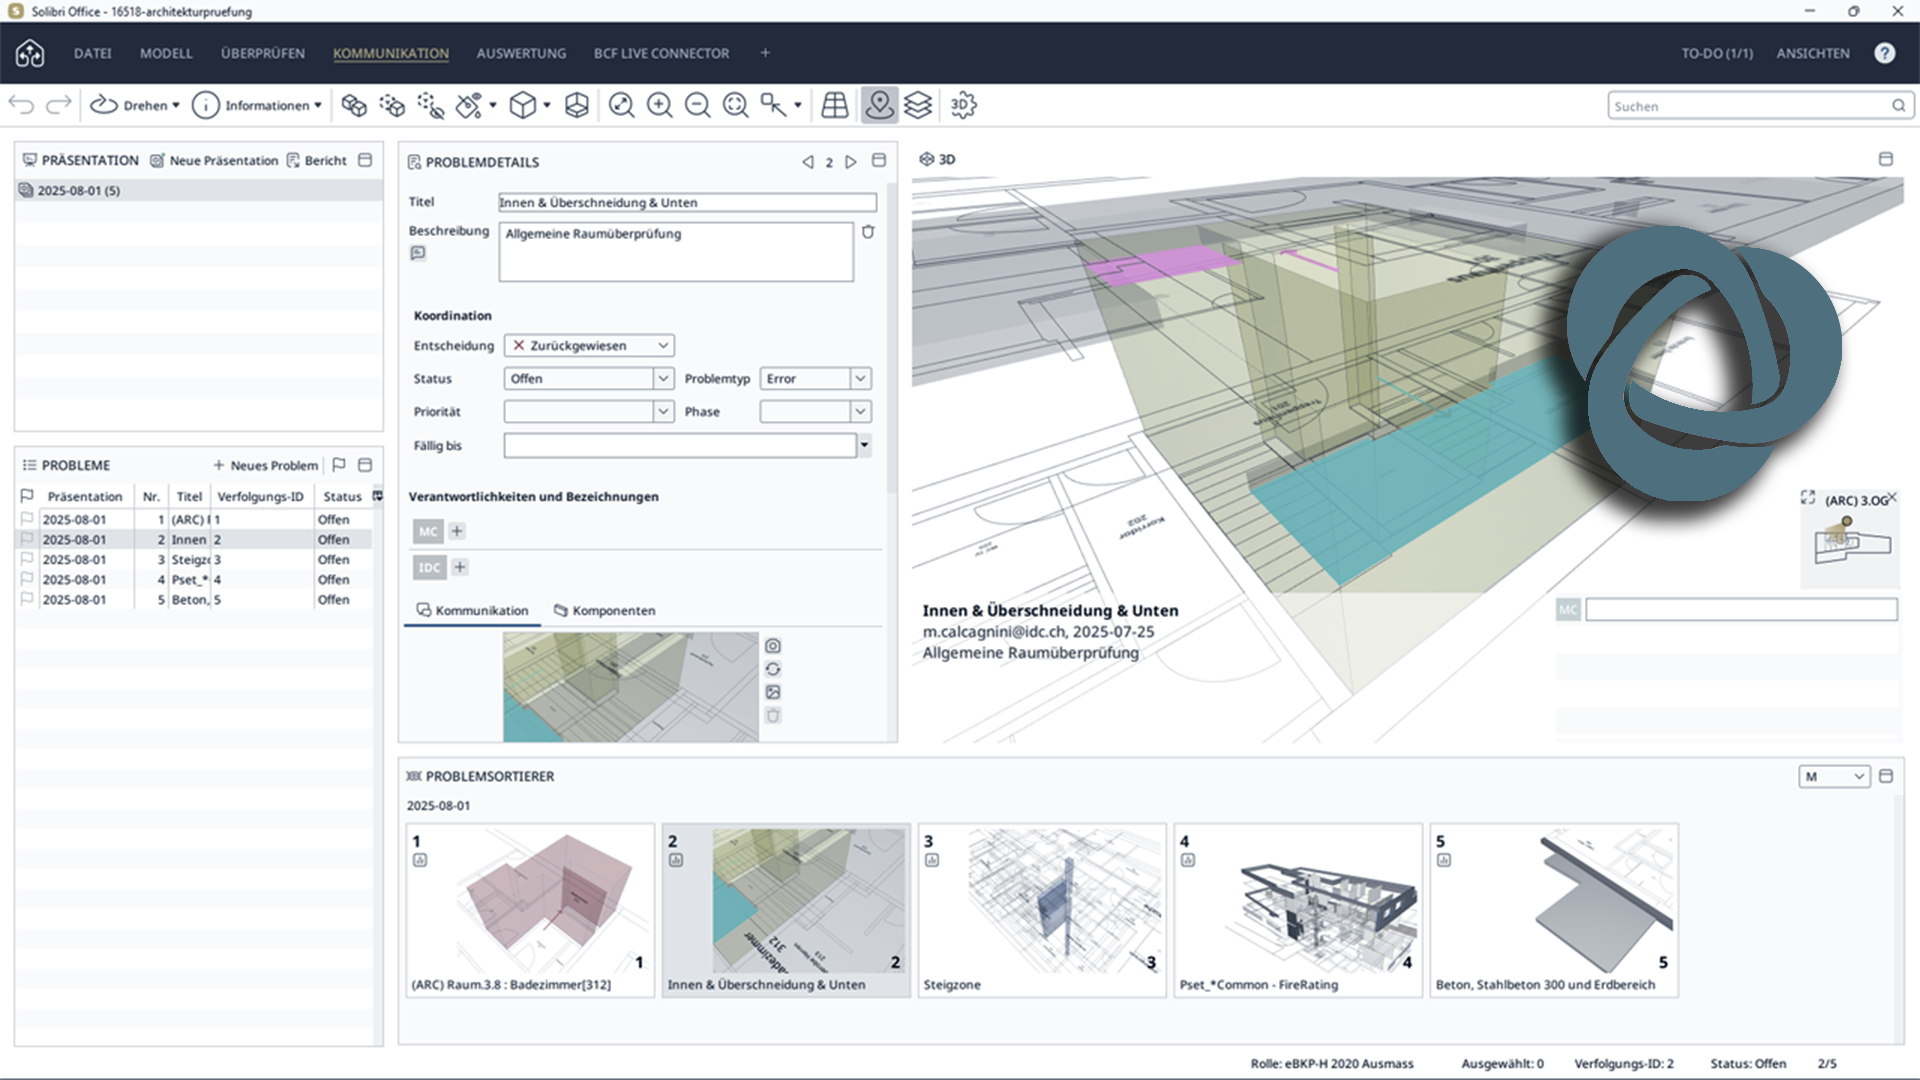Click the Neue Präsentation button
The height and width of the screenshot is (1080, 1920).
pos(214,160)
